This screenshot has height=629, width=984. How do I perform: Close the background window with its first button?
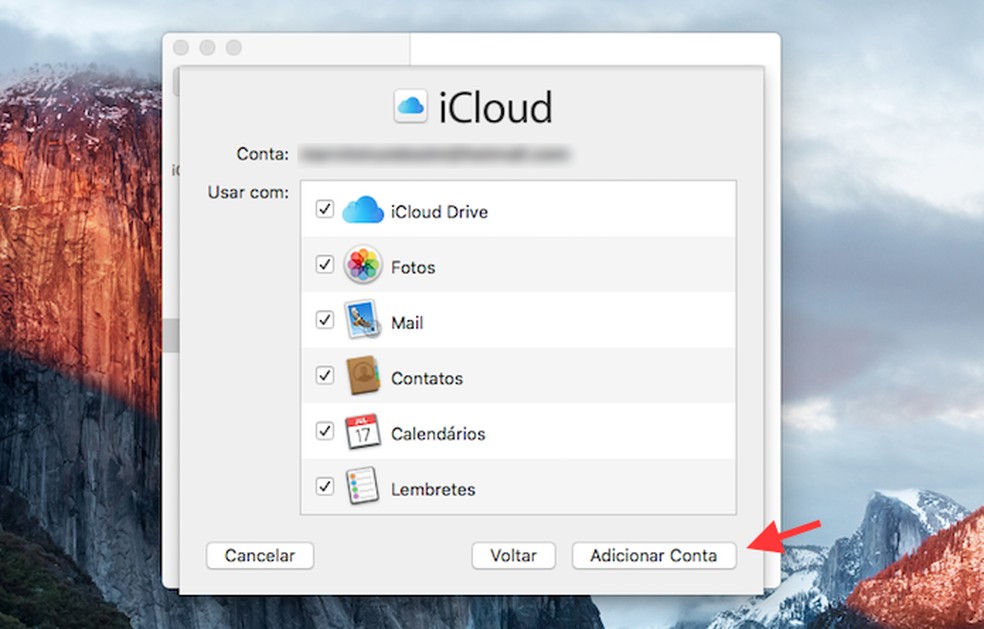[x=181, y=48]
